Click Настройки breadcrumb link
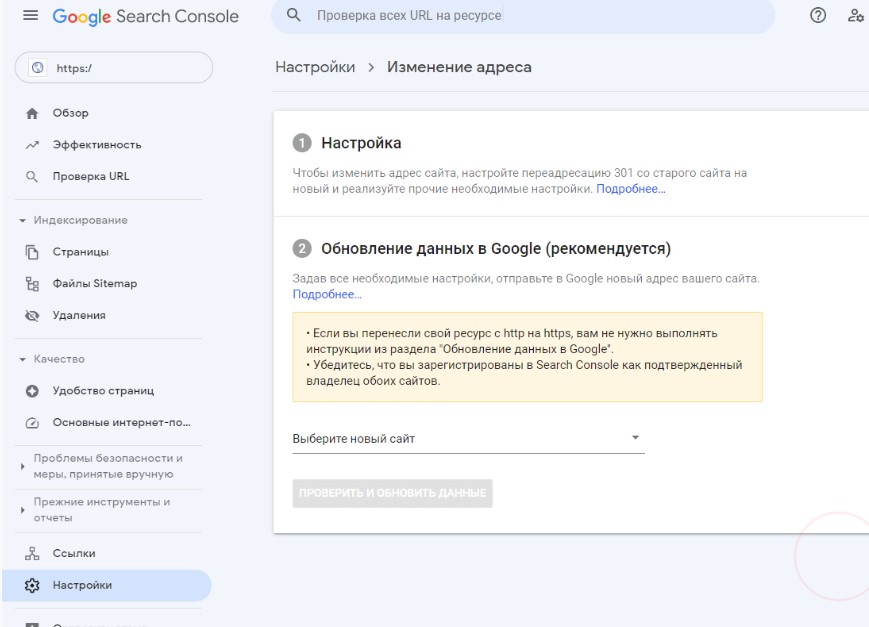Viewport: 869px width, 627px height. coord(315,67)
